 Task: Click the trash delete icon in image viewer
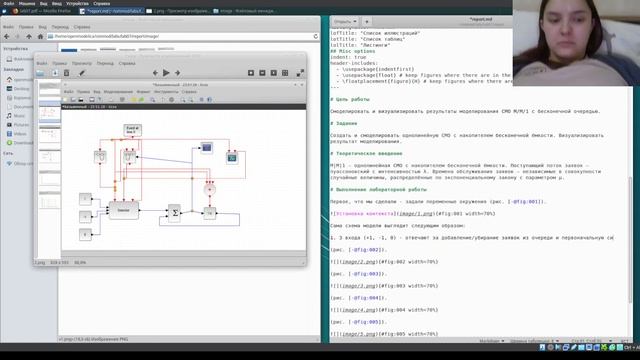[67, 73]
